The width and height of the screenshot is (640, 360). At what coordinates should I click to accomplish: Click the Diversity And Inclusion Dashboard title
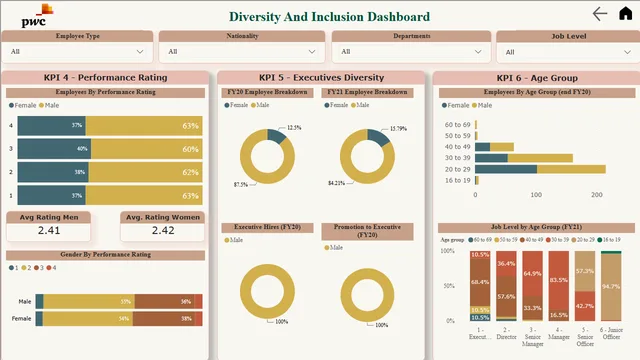pos(329,17)
